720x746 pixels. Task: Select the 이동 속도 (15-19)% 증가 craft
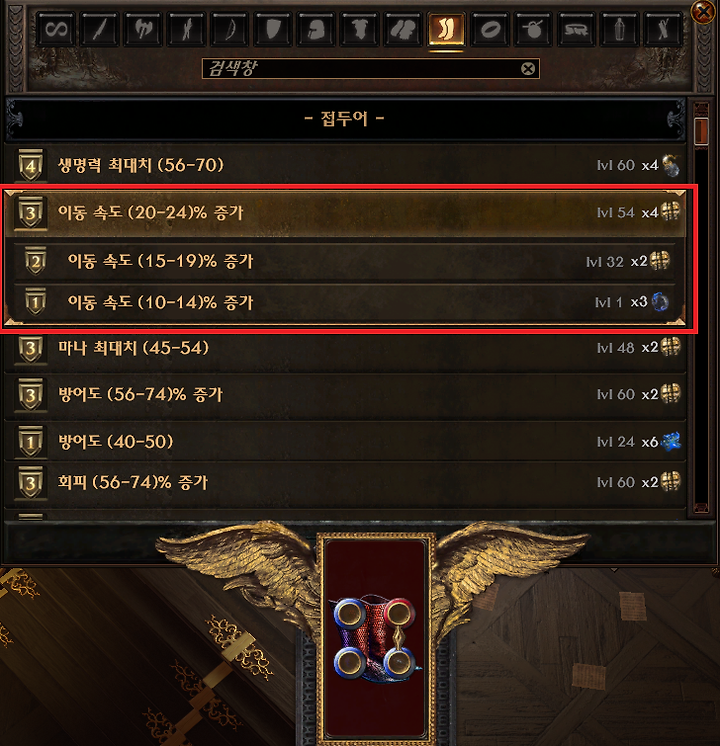coord(345,261)
